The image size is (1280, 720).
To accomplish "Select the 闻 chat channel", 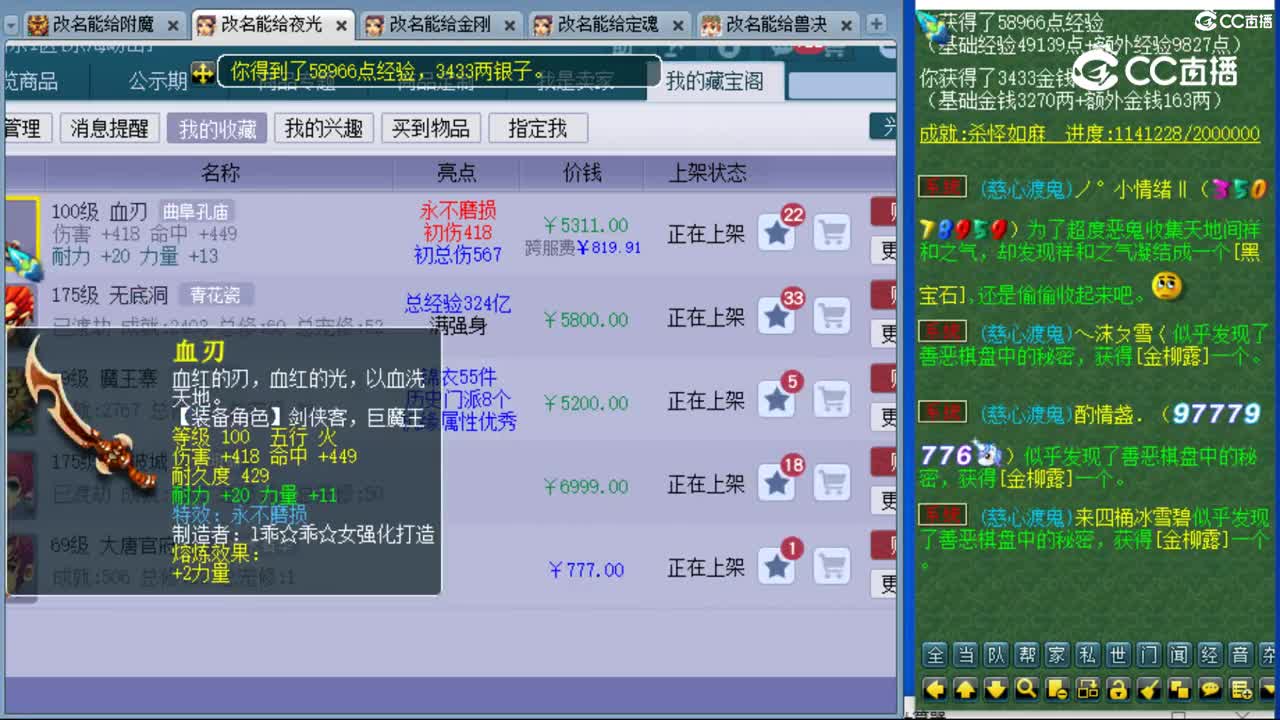I will 1179,655.
